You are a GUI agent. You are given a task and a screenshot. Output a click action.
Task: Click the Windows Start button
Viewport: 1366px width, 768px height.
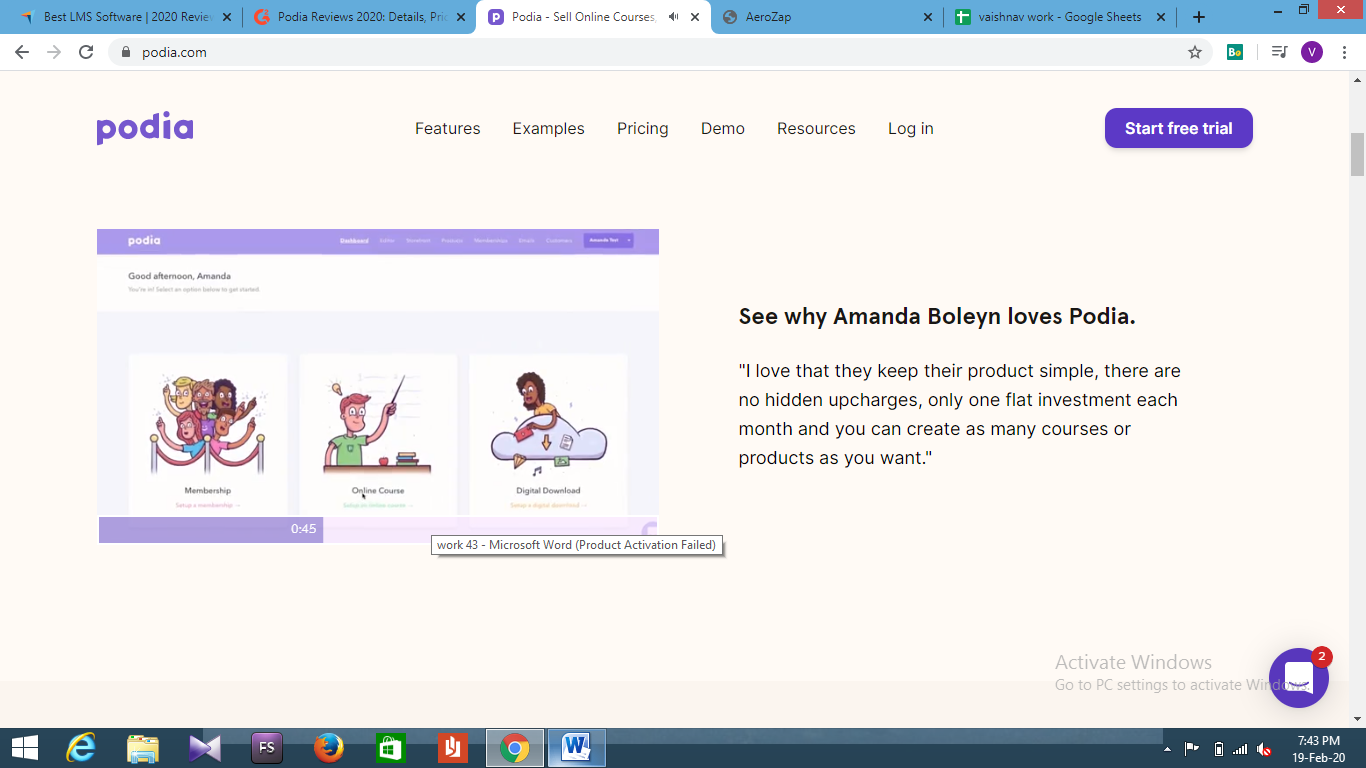pos(24,747)
